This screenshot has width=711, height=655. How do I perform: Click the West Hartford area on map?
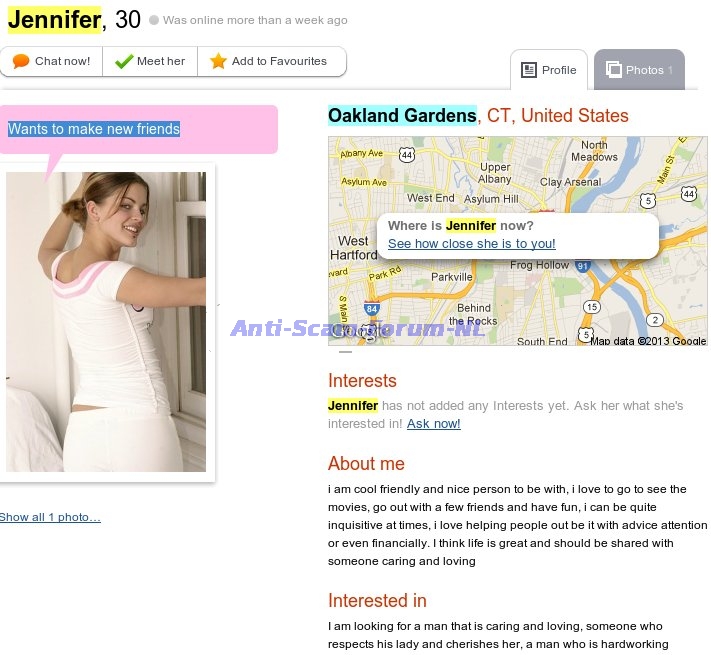tap(354, 248)
